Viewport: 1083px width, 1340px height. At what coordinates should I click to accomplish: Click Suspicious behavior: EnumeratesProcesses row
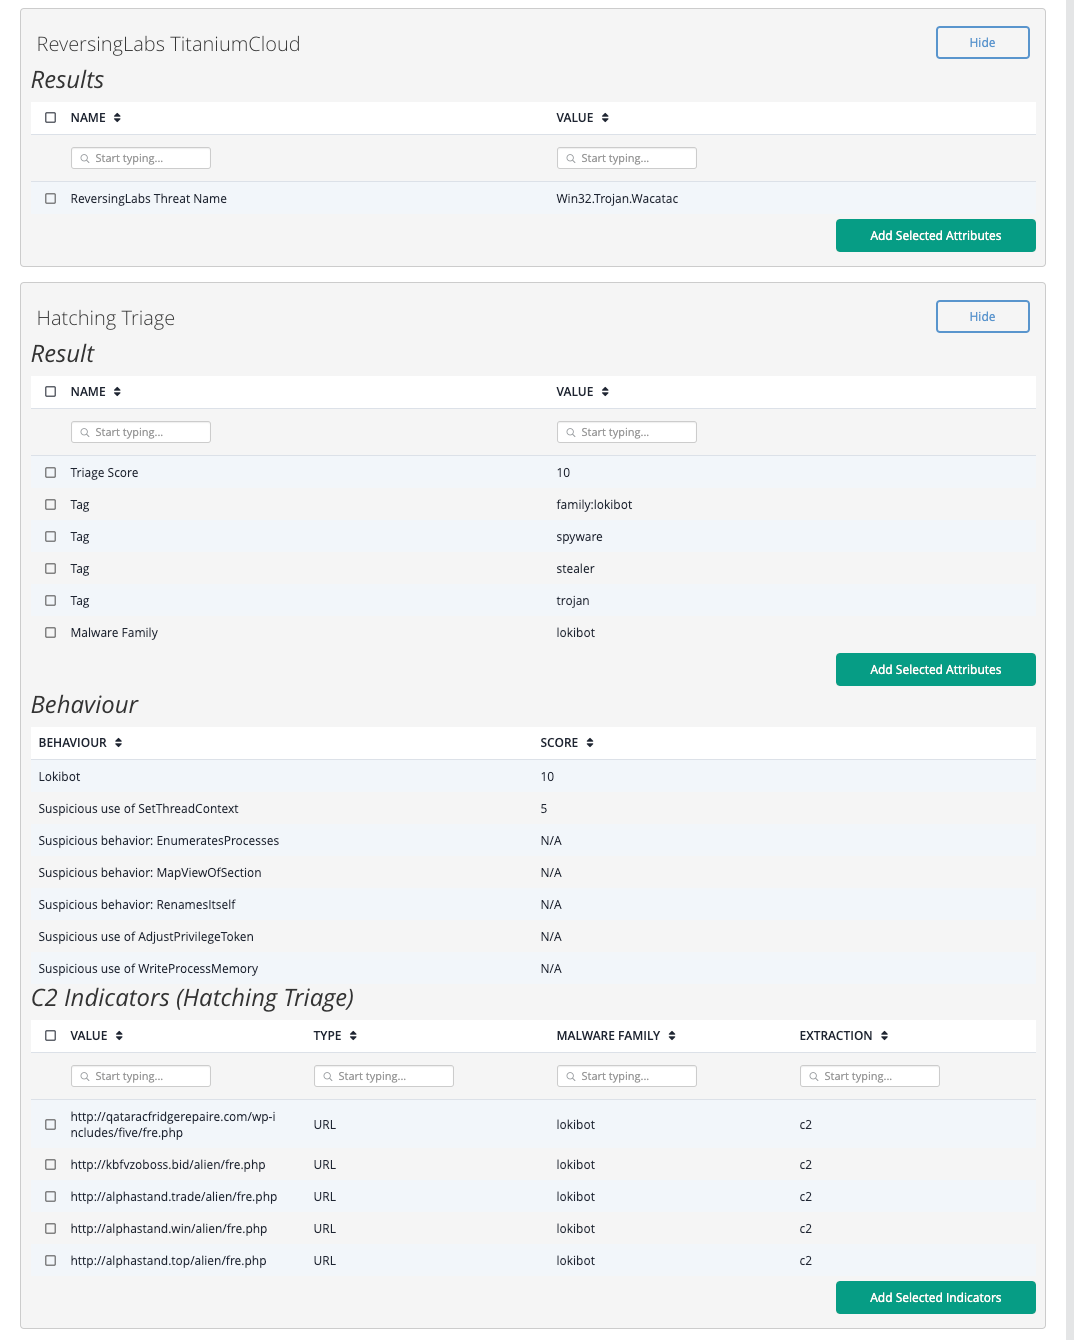pyautogui.click(x=533, y=841)
